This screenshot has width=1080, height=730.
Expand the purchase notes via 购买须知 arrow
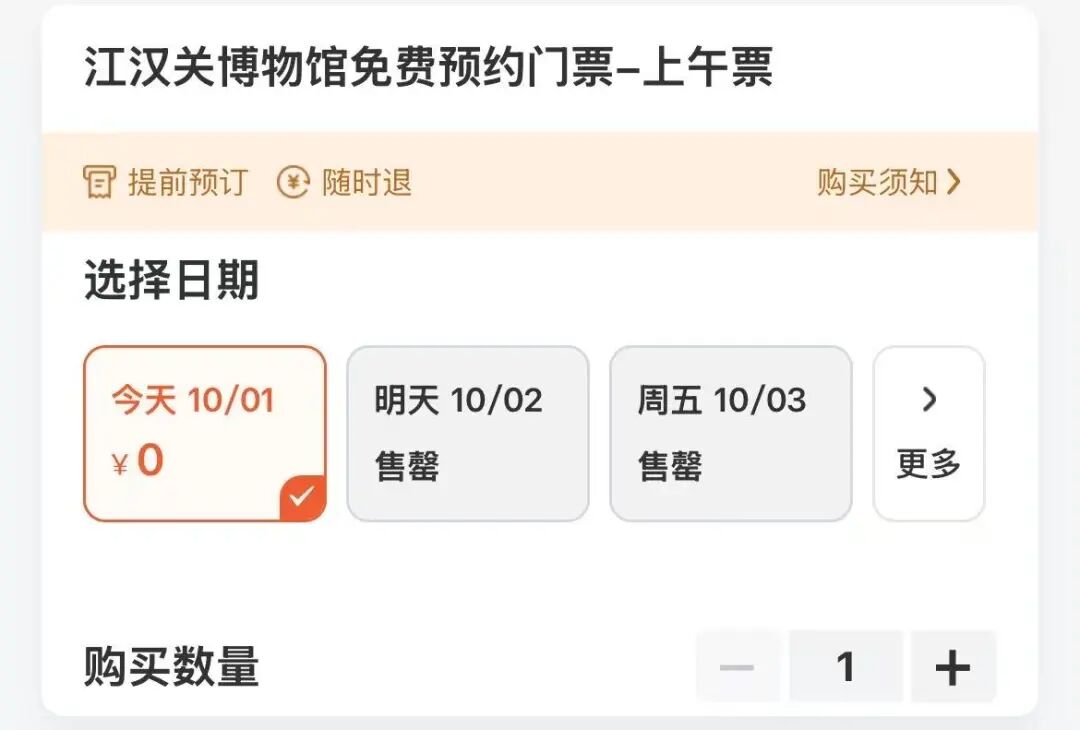click(x=955, y=182)
